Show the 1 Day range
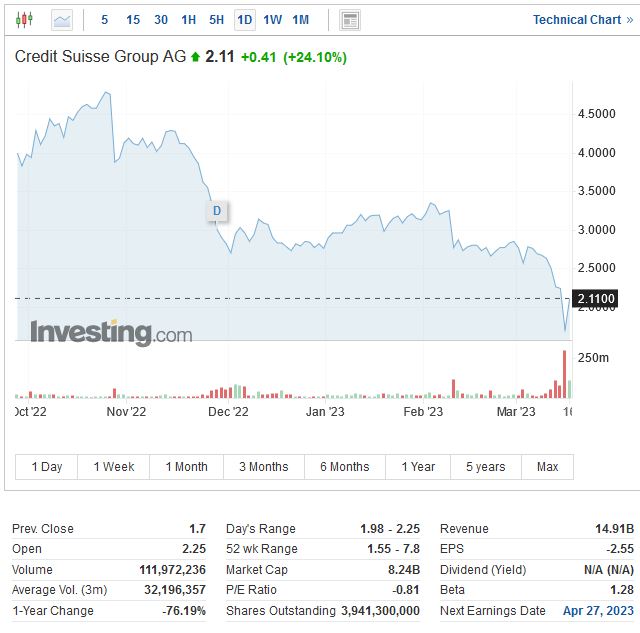This screenshot has width=640, height=633. click(47, 467)
